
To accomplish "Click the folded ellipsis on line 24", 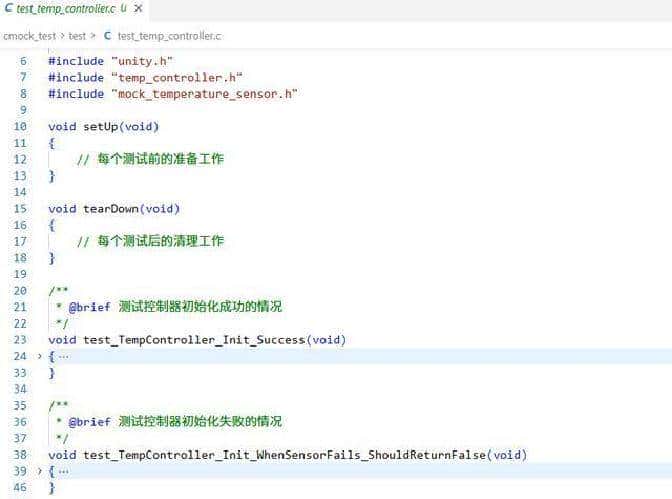I will tap(64, 356).
